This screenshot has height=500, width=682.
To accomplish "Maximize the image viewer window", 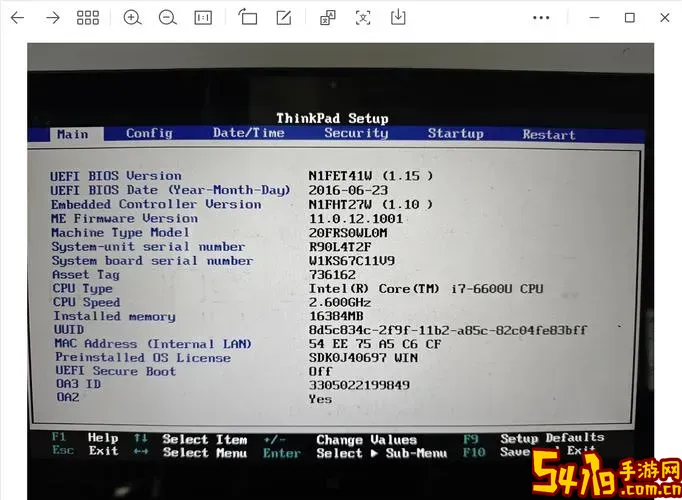I will tap(629, 18).
